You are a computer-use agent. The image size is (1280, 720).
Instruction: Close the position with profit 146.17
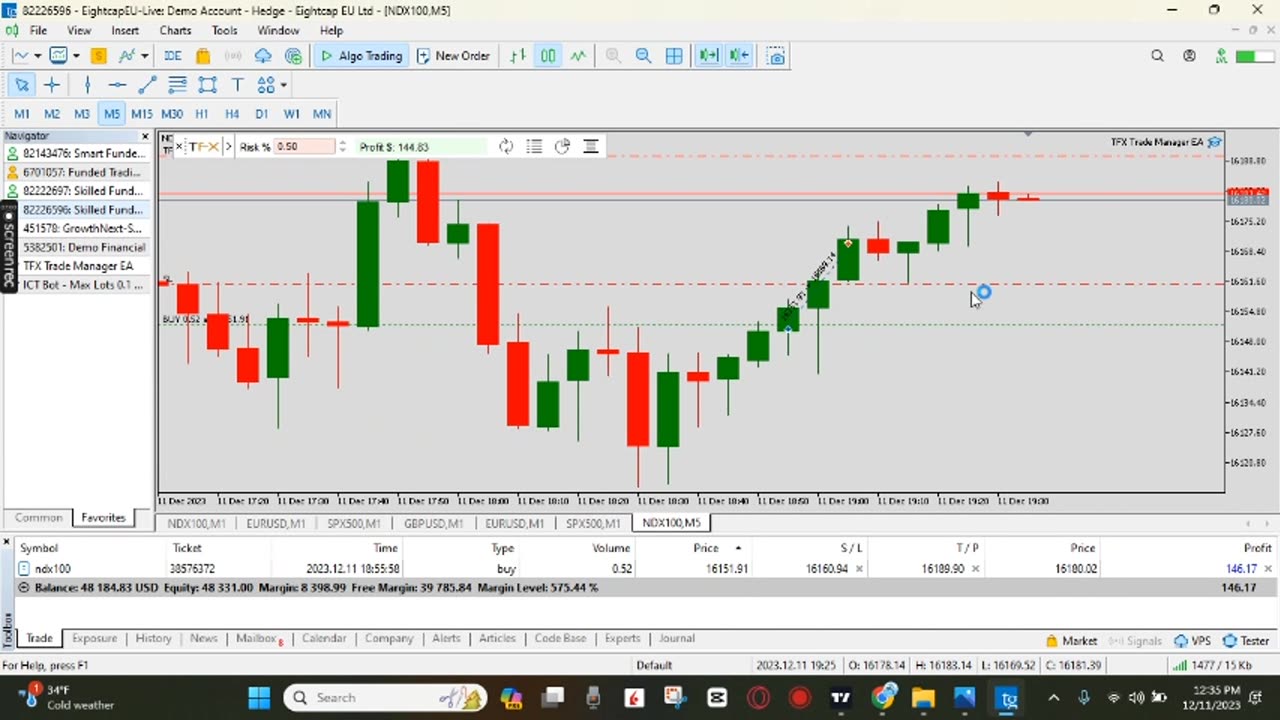coord(1269,569)
